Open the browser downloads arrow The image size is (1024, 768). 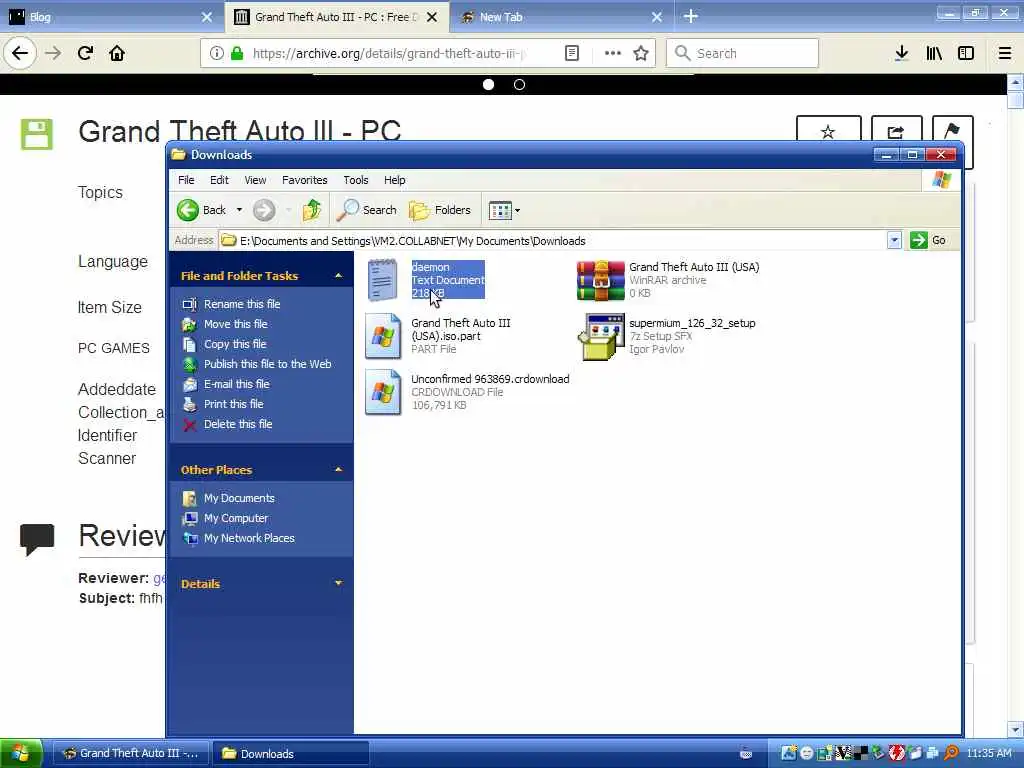pyautogui.click(x=901, y=53)
